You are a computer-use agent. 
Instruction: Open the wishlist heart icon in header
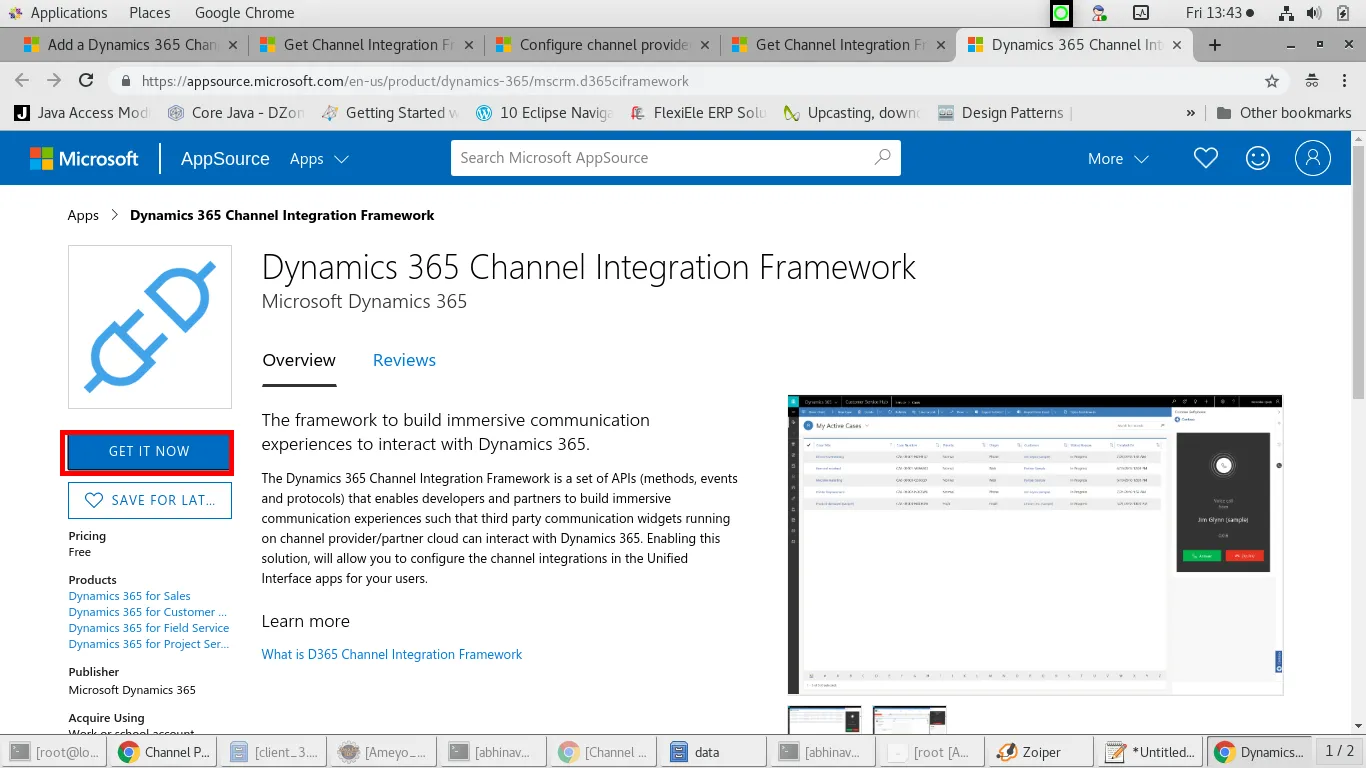point(1206,158)
